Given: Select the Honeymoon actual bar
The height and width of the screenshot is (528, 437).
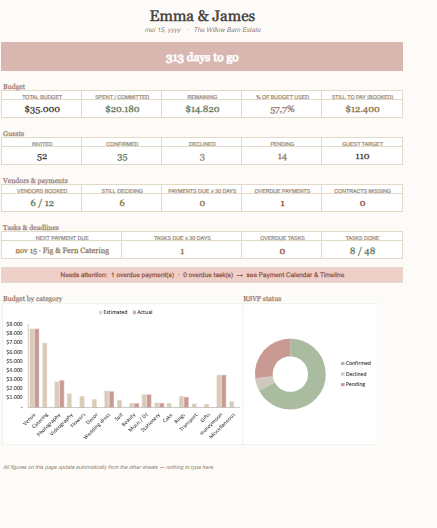Looking at the screenshot, I should point(224,391).
